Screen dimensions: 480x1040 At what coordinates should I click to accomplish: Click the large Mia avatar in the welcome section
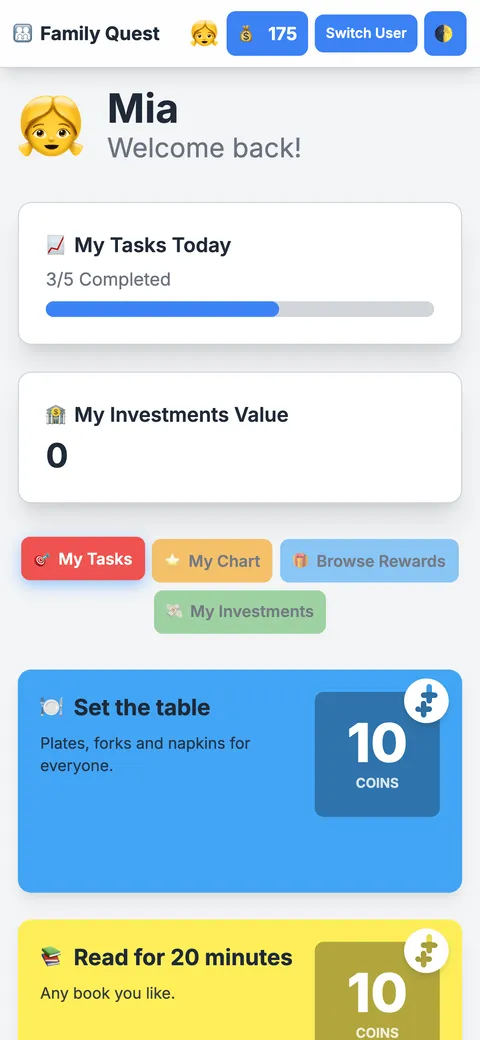pos(50,126)
